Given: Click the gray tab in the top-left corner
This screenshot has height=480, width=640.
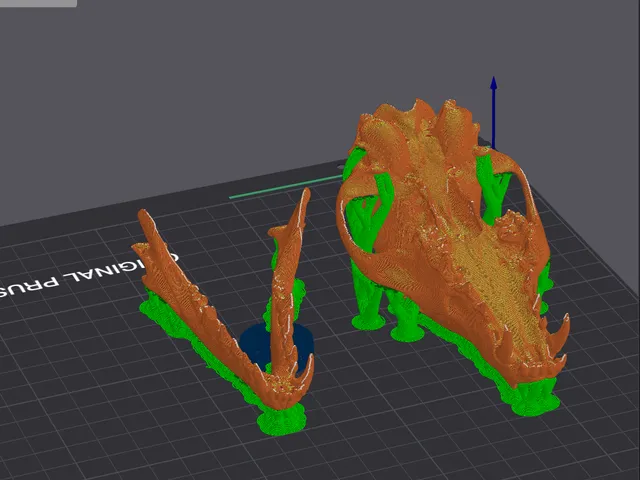Looking at the screenshot, I should [38, 3].
